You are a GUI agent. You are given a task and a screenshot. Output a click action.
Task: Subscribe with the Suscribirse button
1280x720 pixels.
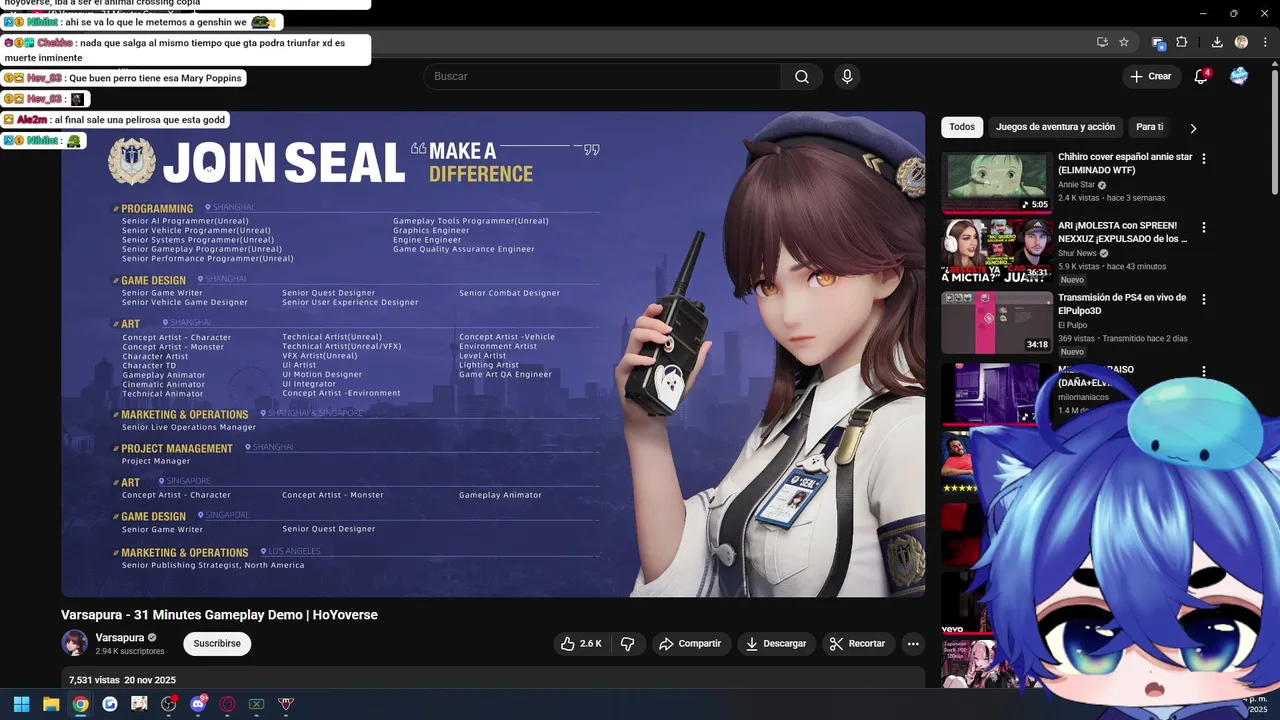pos(217,644)
